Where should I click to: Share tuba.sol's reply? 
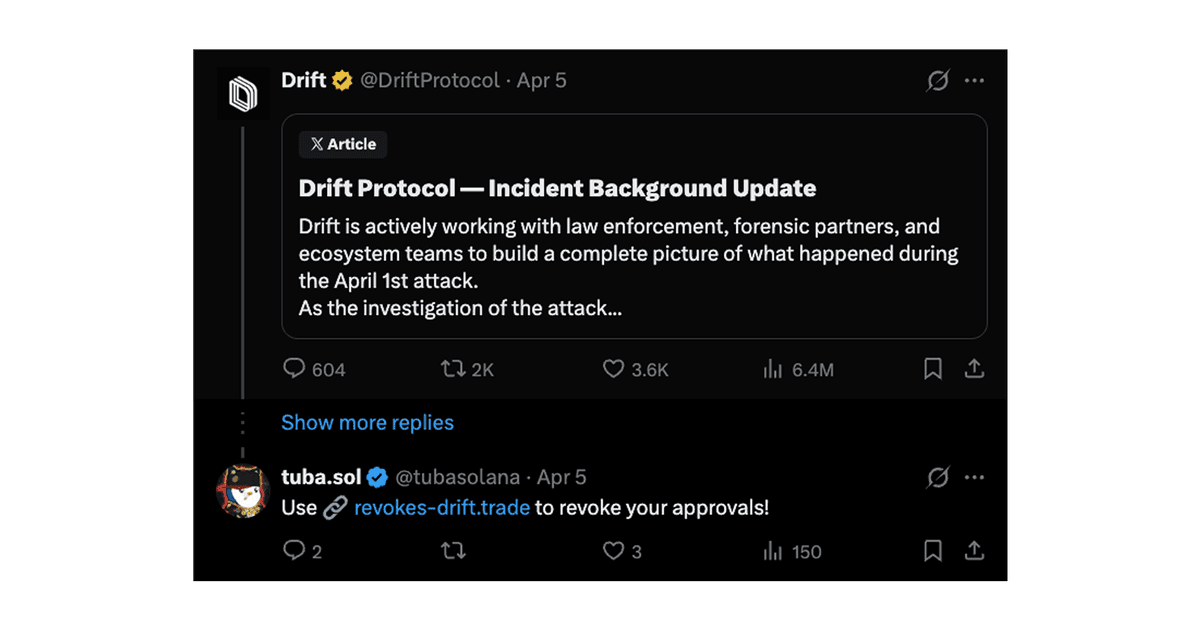click(974, 551)
